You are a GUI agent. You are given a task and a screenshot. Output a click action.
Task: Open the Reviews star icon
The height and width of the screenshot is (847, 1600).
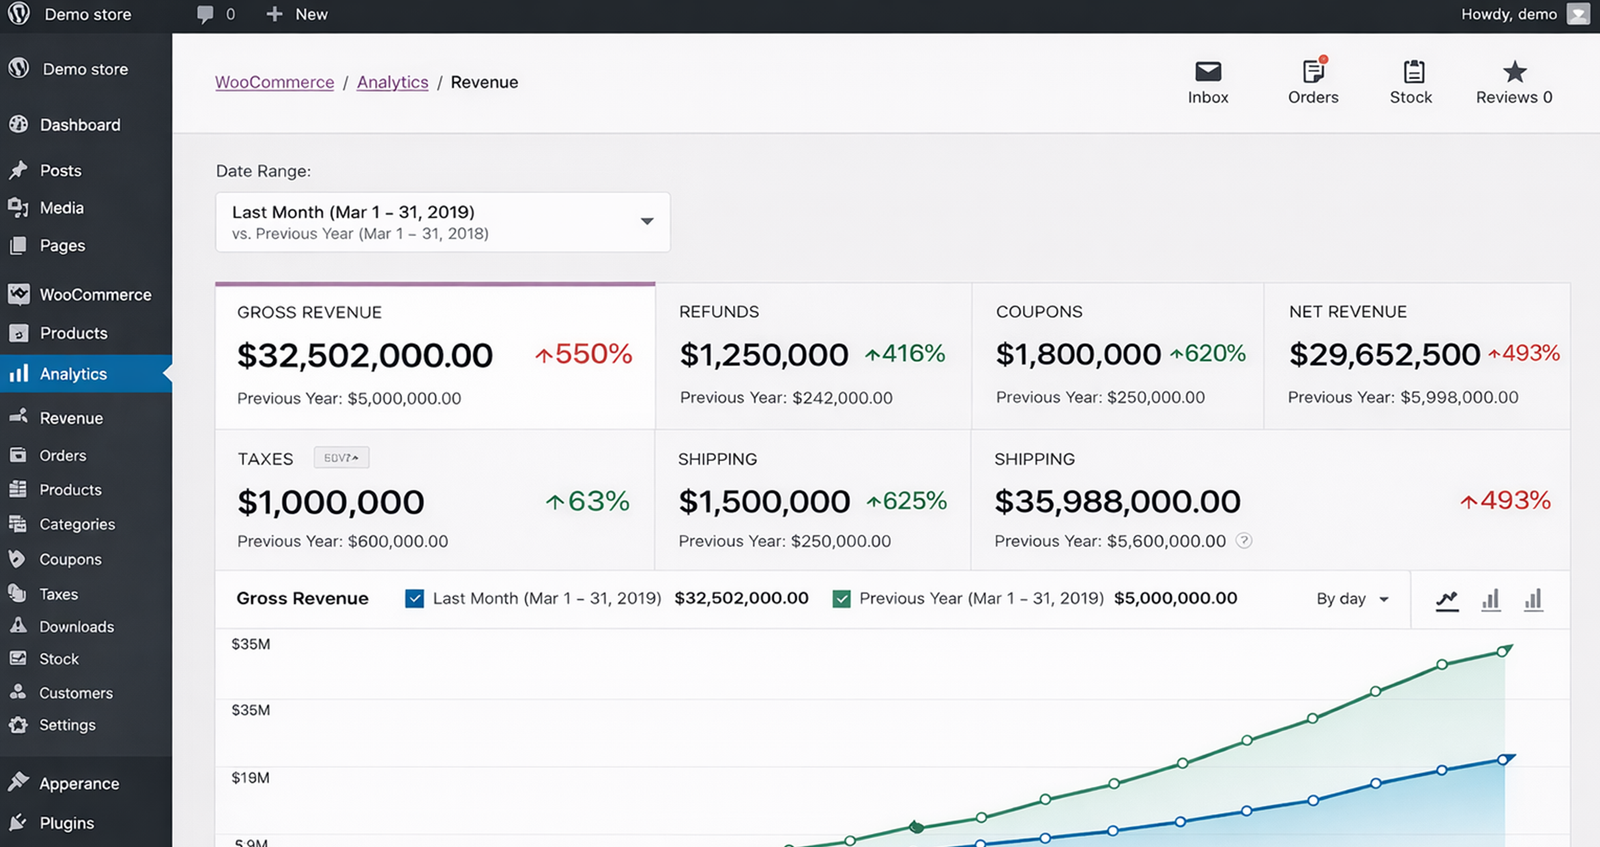pyautogui.click(x=1514, y=72)
